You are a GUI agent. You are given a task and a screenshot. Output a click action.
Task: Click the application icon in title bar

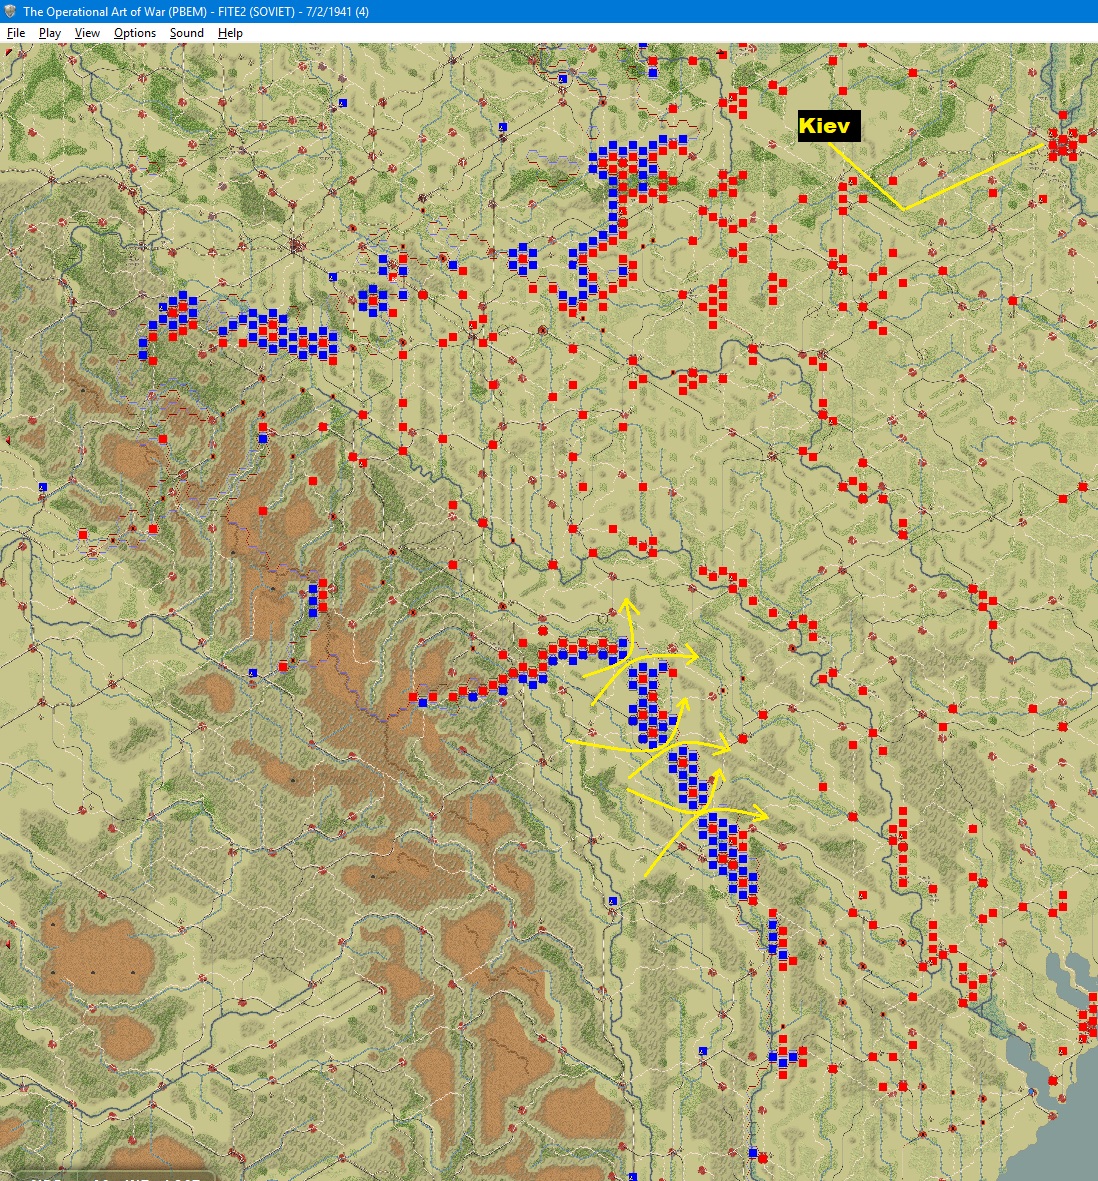(10, 11)
